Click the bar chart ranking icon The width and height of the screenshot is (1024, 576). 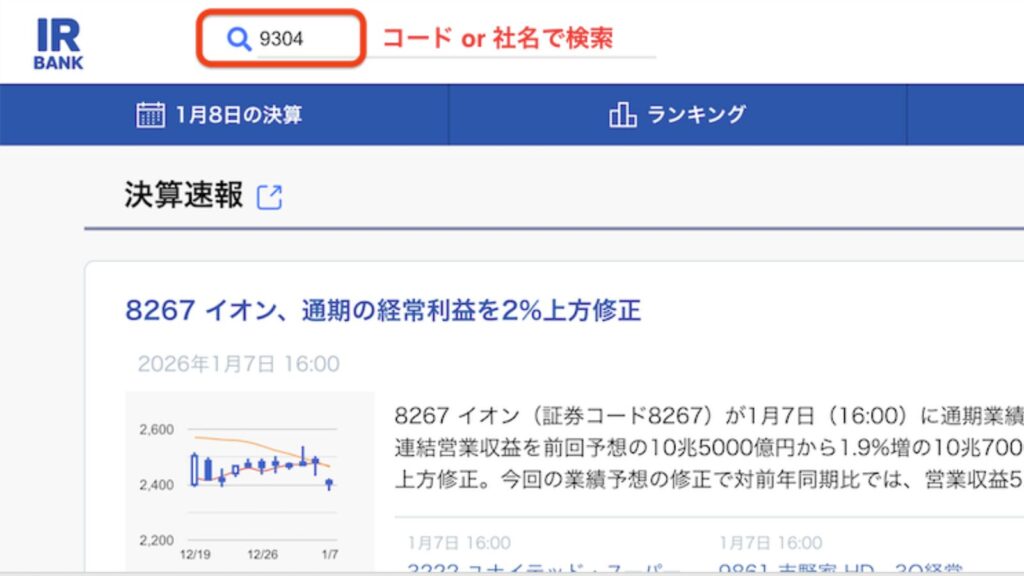pos(622,115)
